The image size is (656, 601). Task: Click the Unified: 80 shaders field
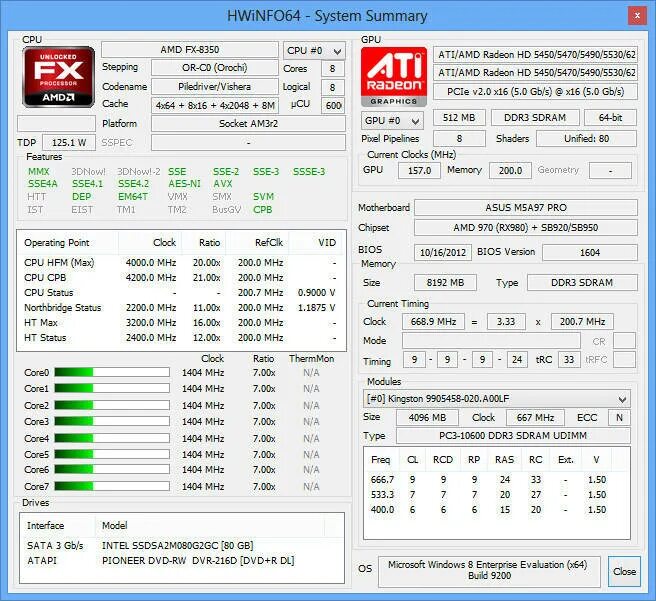point(587,139)
